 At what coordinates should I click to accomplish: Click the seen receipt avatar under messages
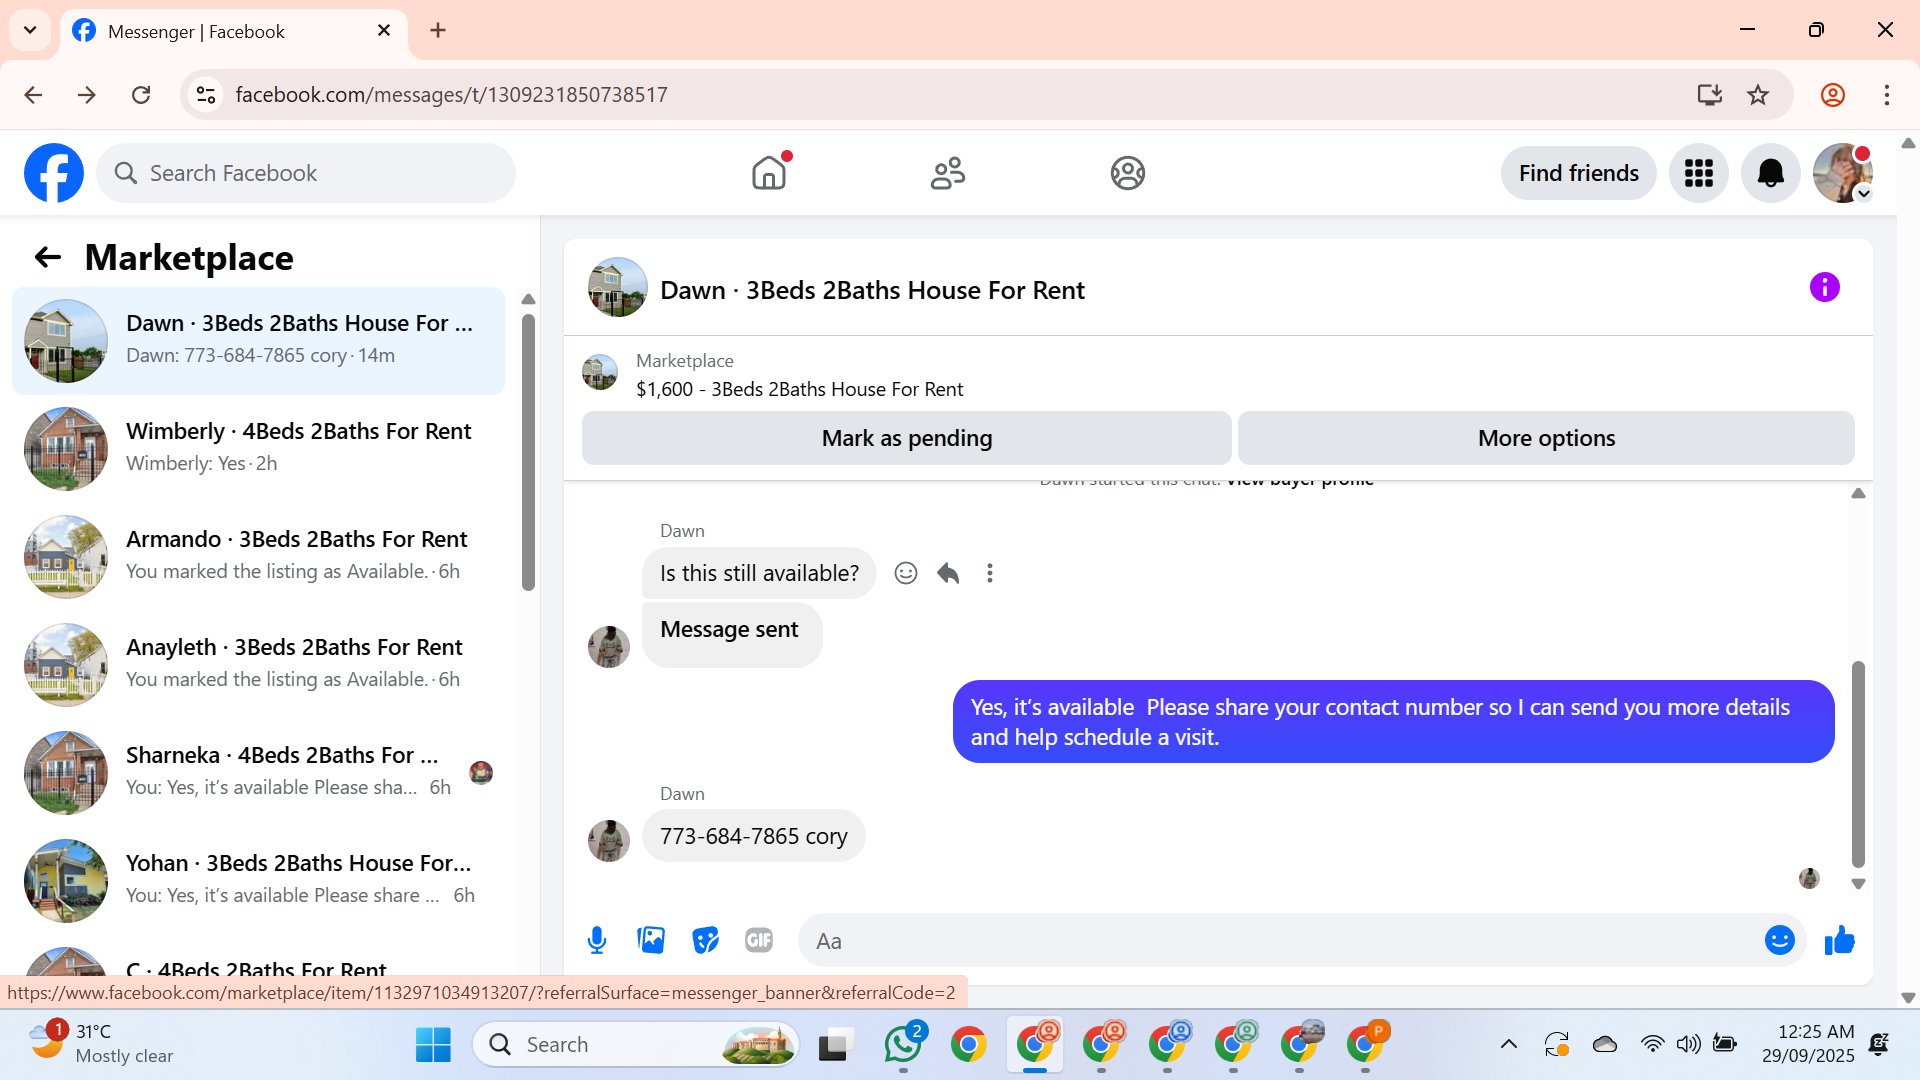point(1809,879)
